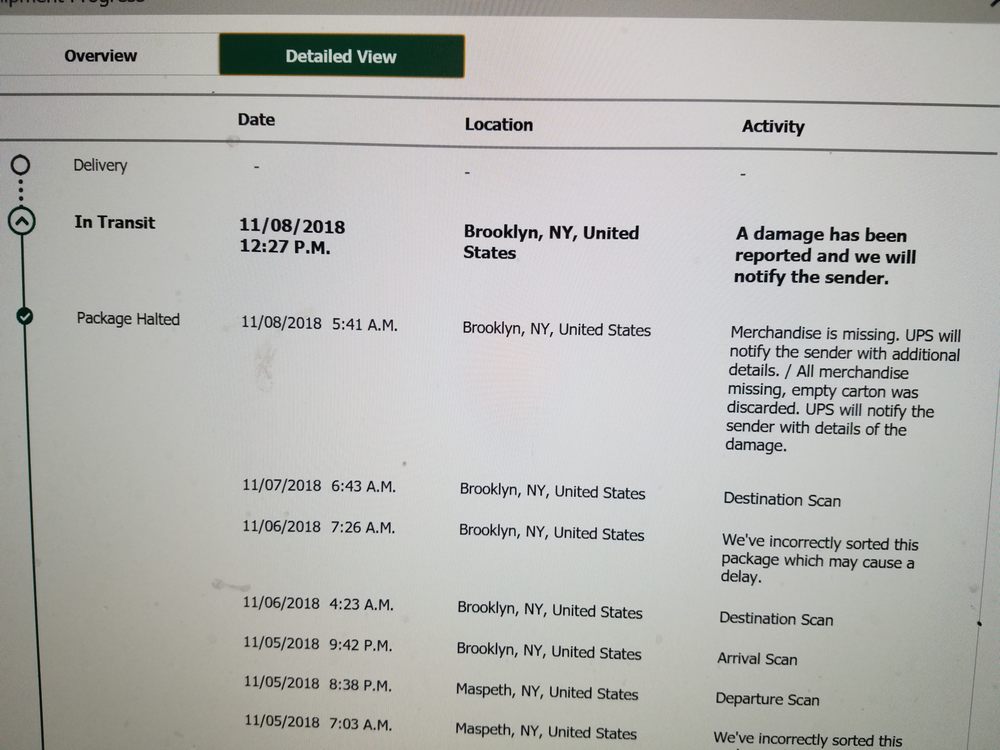The width and height of the screenshot is (1000, 750).
Task: Select the 11/07/2018 Destination Scan entry
Action: pyautogui.click(x=782, y=499)
